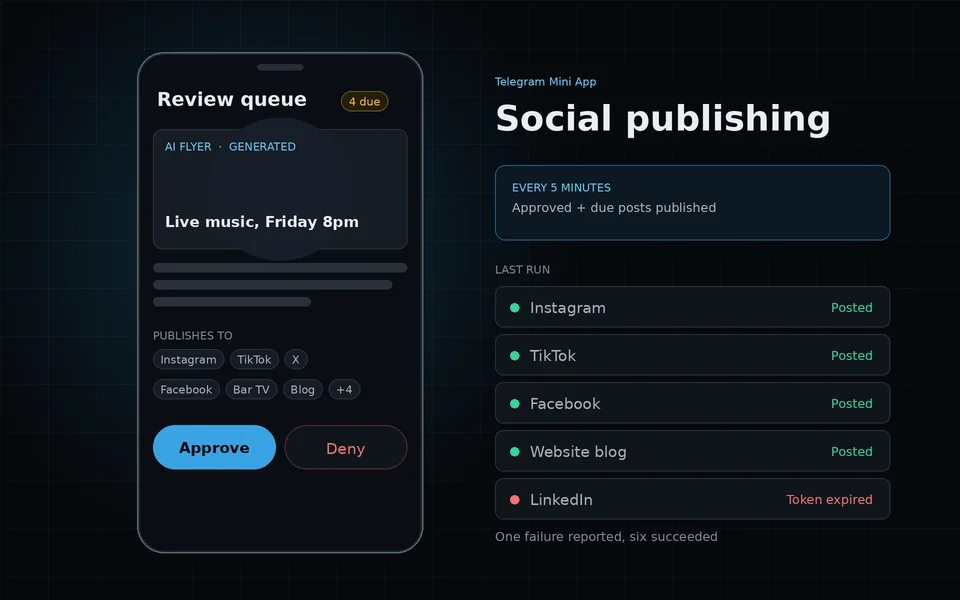960x600 pixels.
Task: Select the Facebook publish chip
Action: [186, 389]
